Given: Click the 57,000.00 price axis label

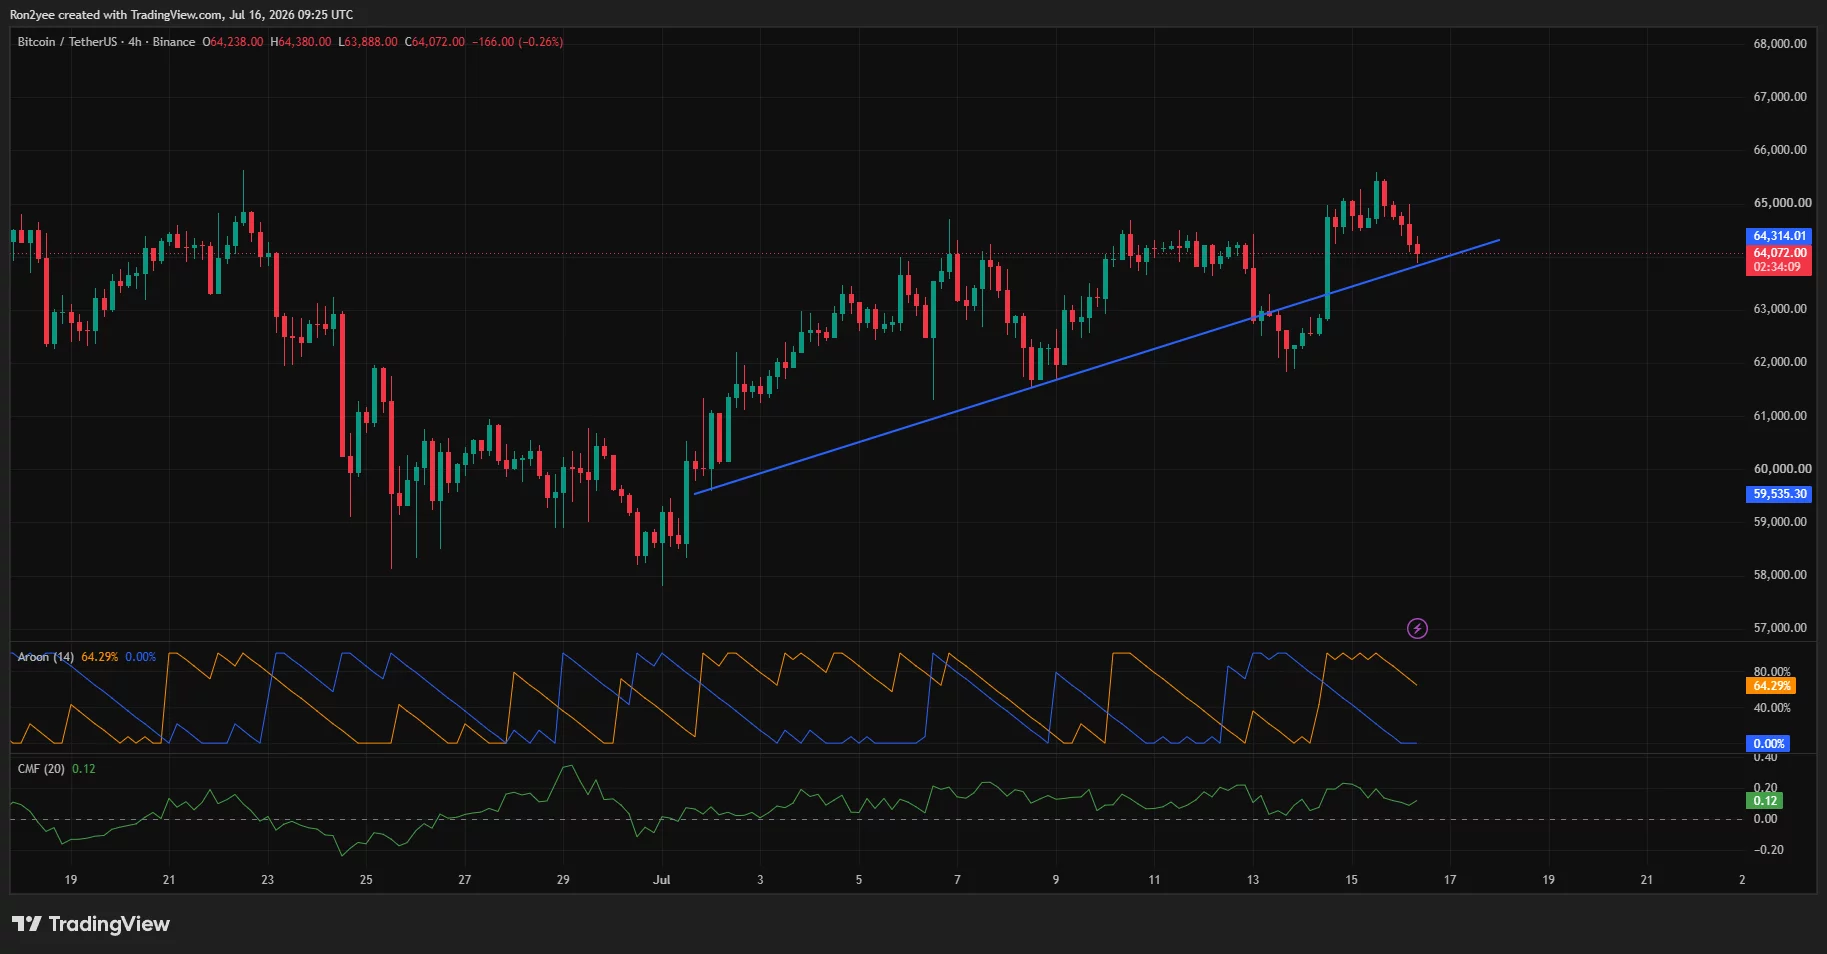Looking at the screenshot, I should pos(1780,628).
